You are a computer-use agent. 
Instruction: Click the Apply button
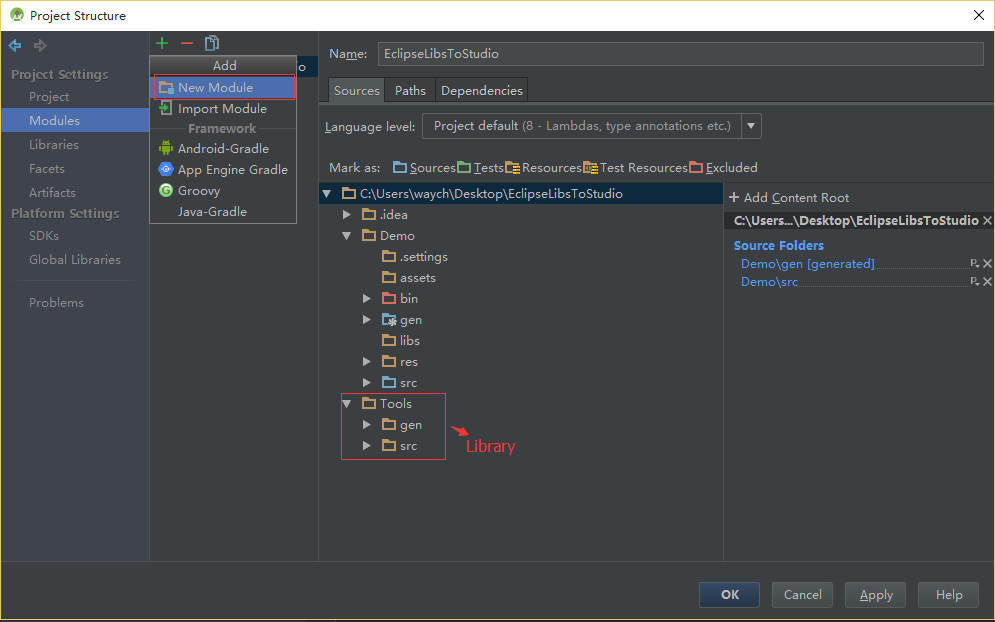tap(876, 595)
